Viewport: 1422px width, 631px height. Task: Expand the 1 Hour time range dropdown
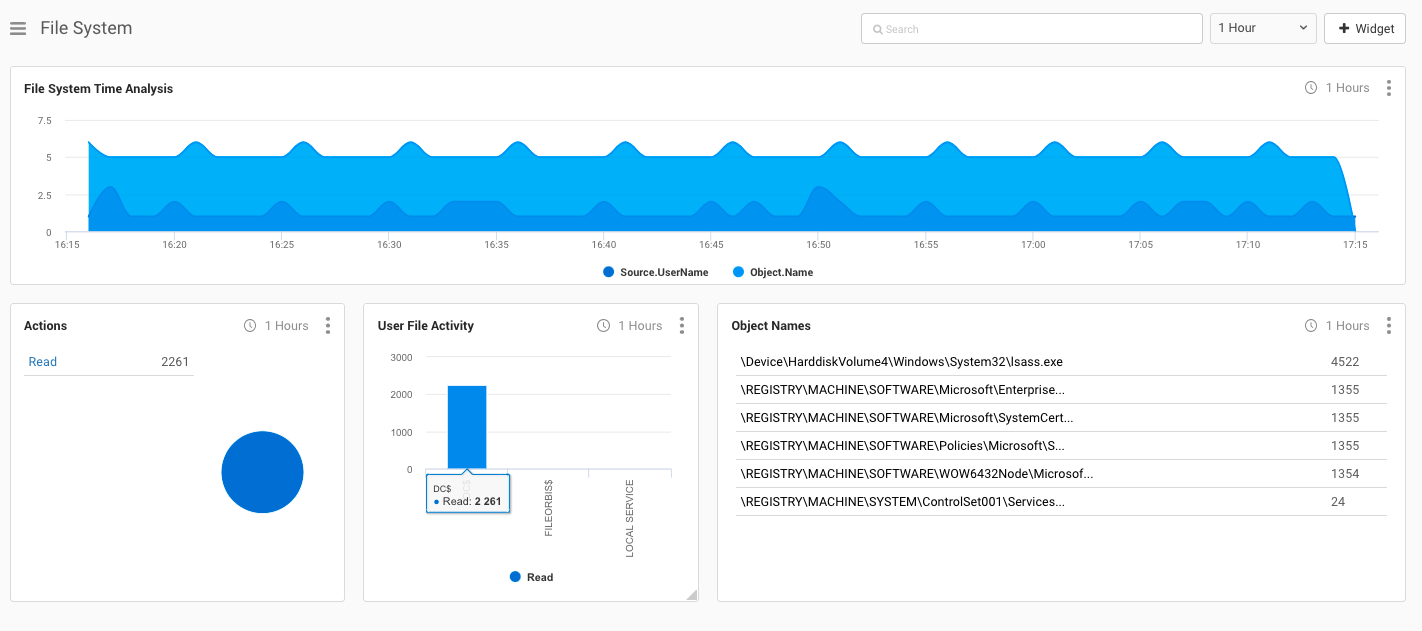[x=1262, y=28]
